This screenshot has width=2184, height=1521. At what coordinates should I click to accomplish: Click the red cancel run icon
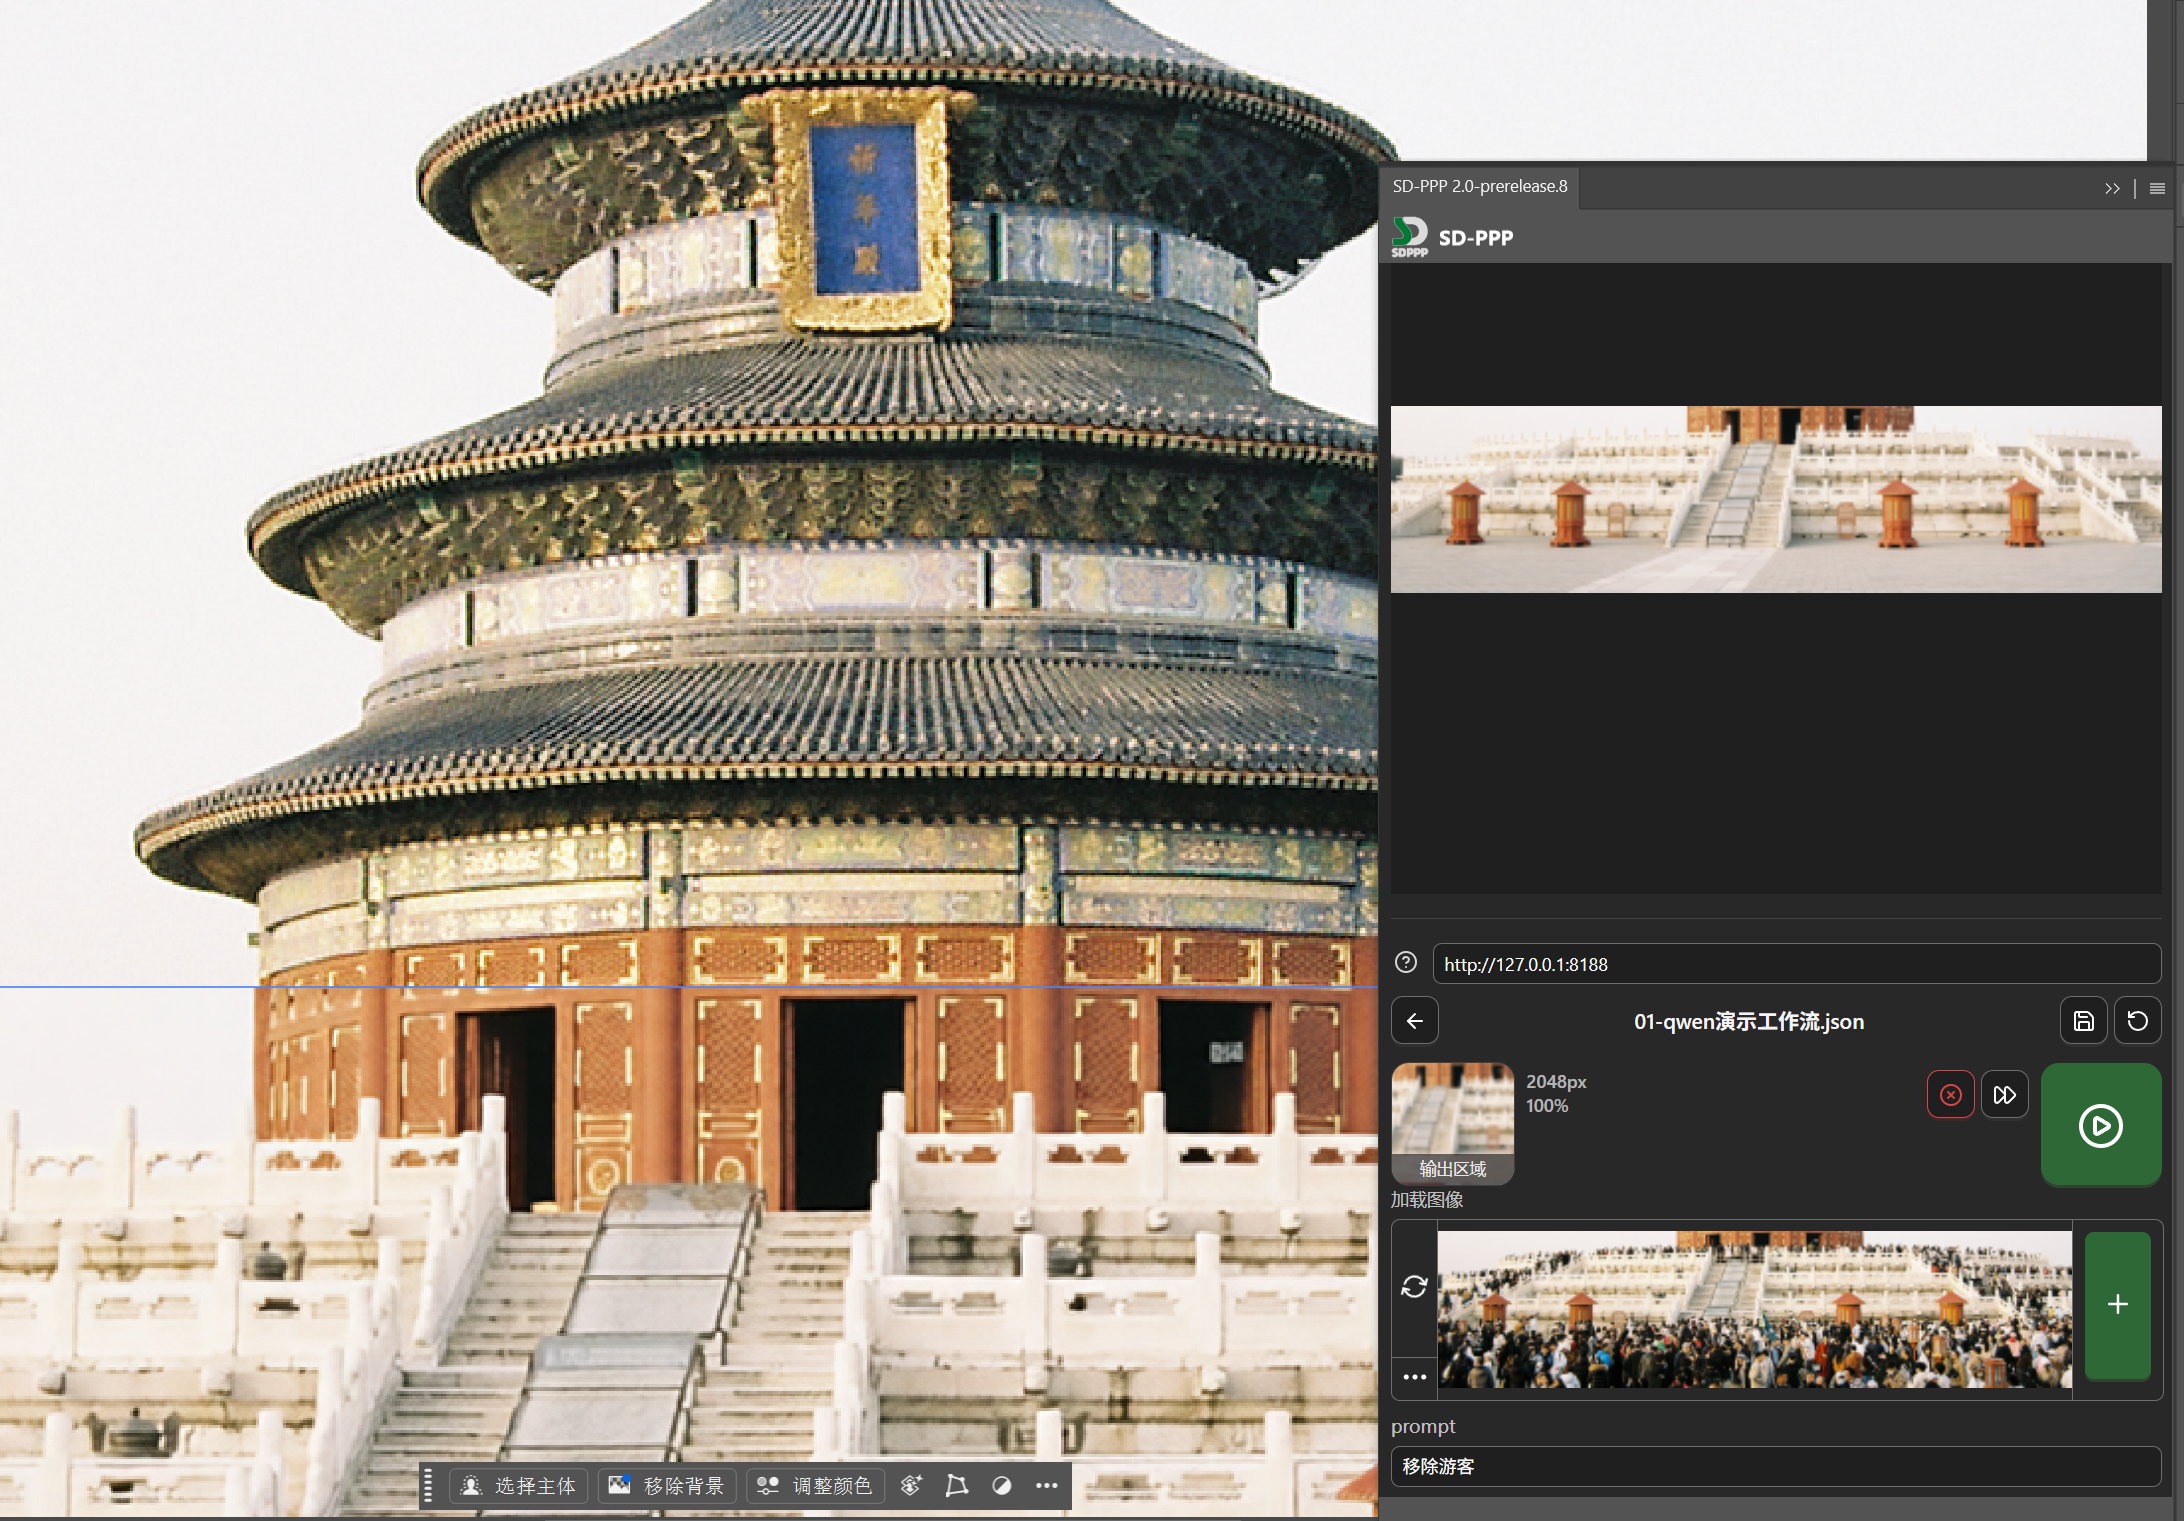[1950, 1095]
